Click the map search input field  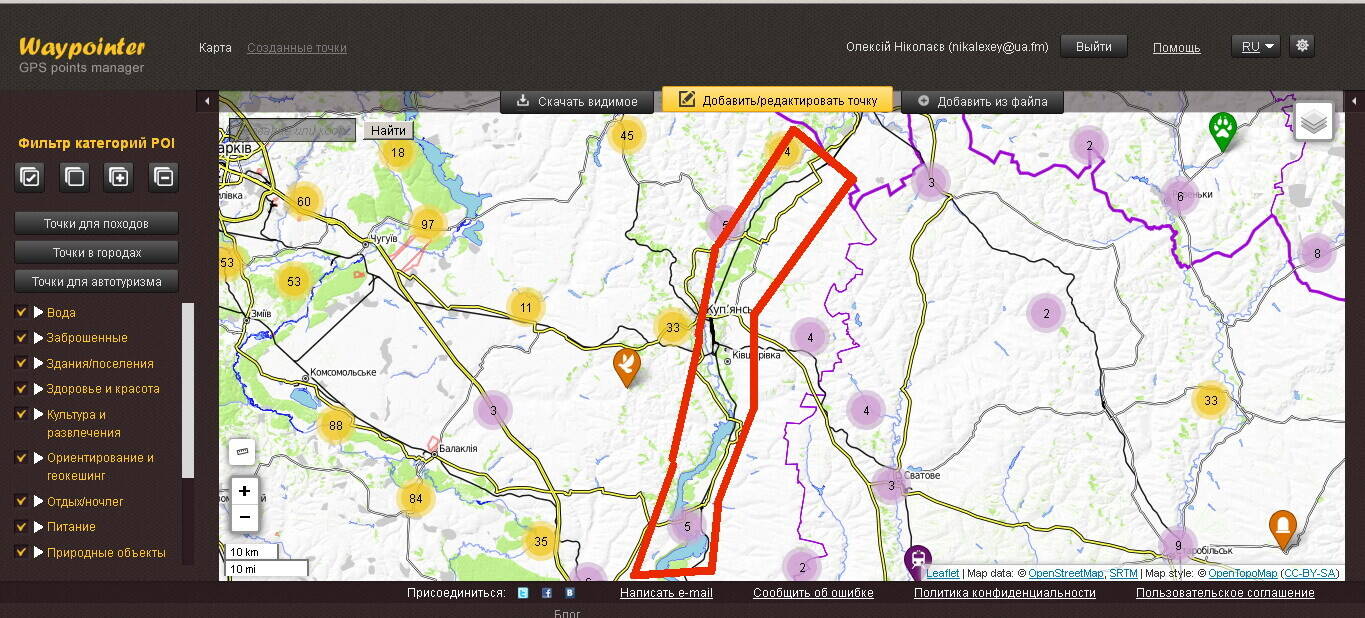[292, 130]
